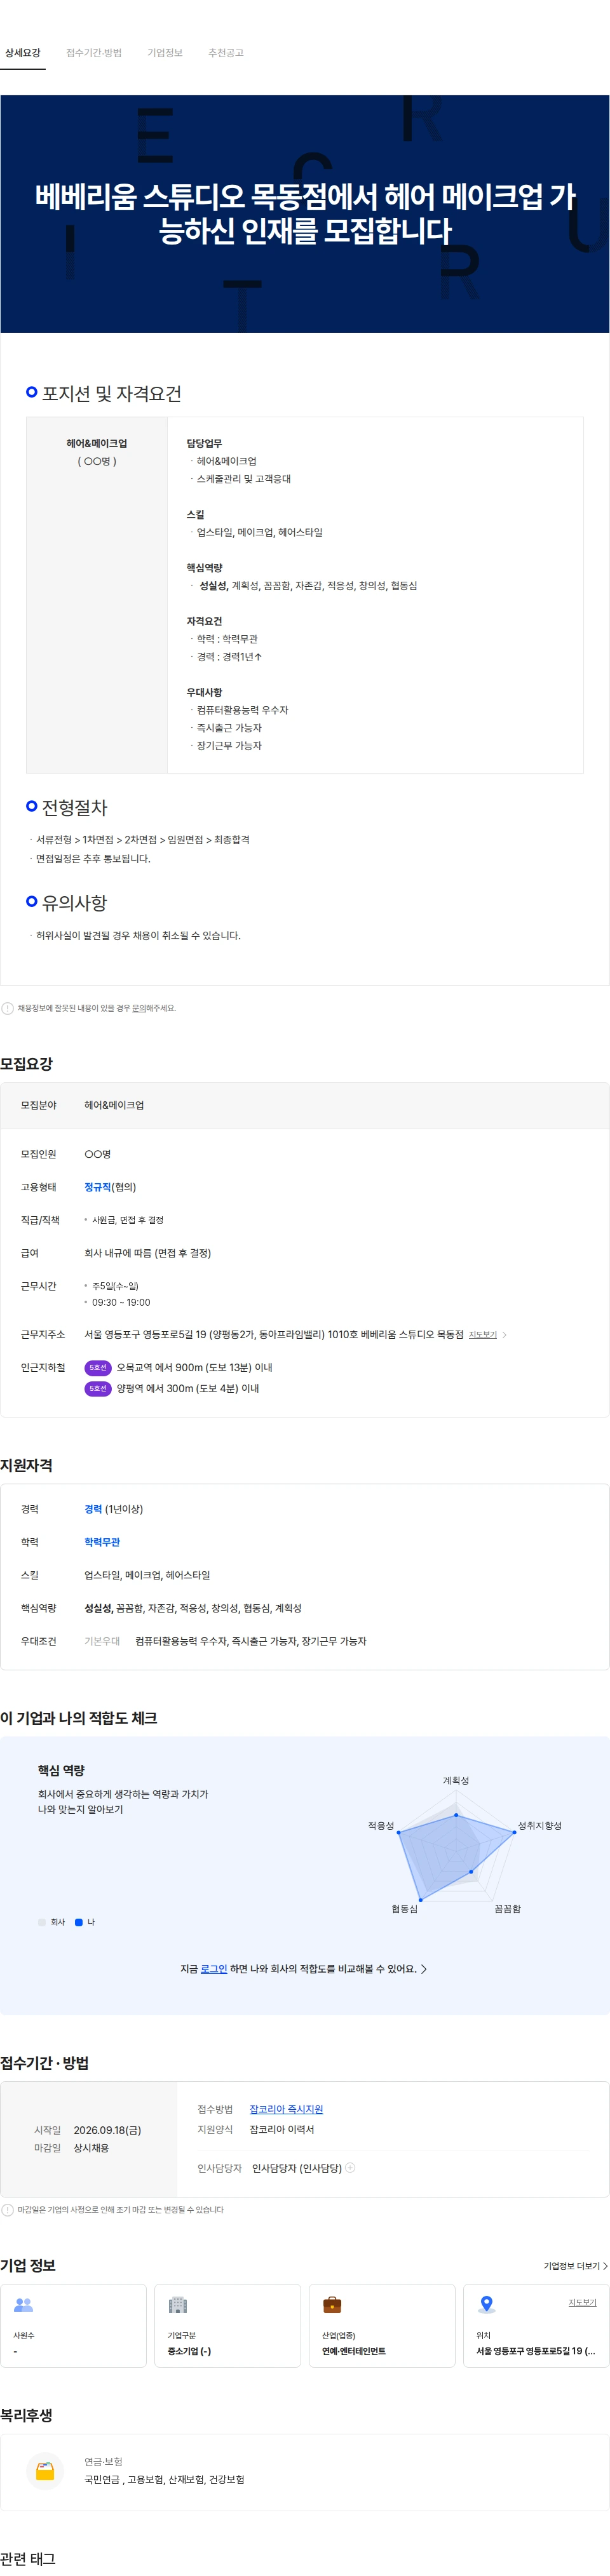Click the 사원수 people icon

(x=23, y=2305)
